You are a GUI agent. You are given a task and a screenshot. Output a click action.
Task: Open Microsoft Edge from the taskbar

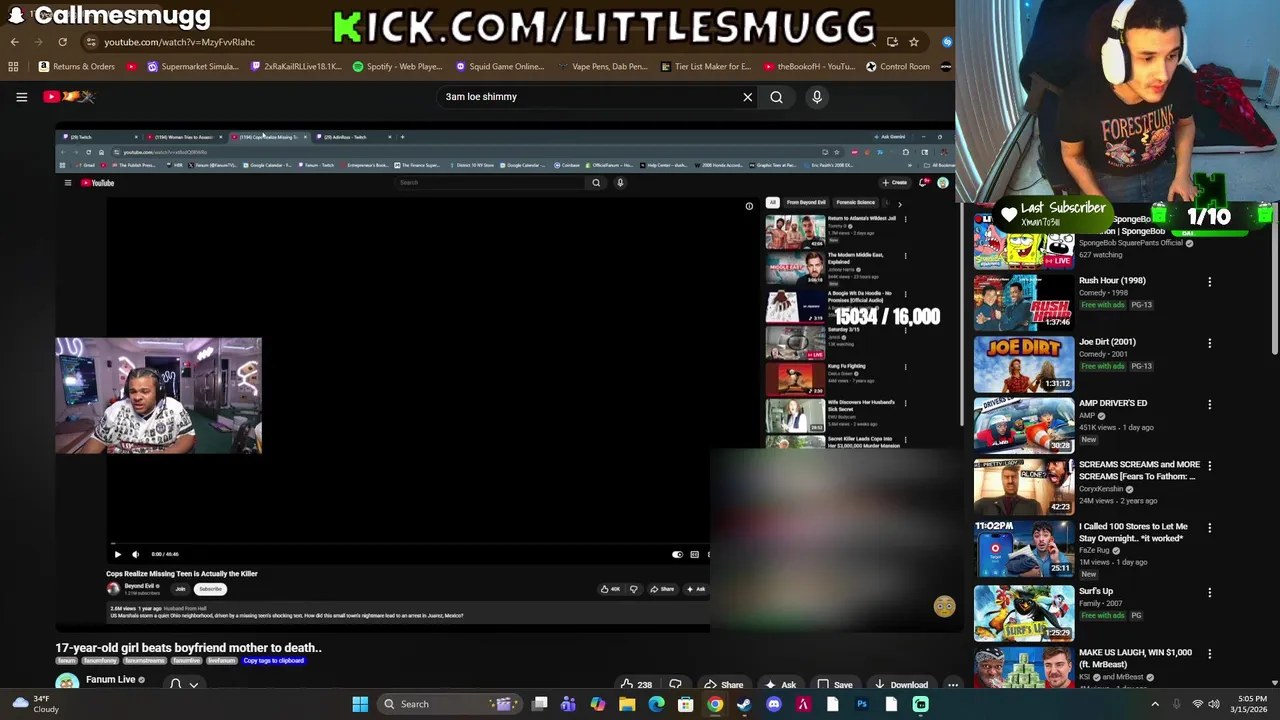click(656, 704)
